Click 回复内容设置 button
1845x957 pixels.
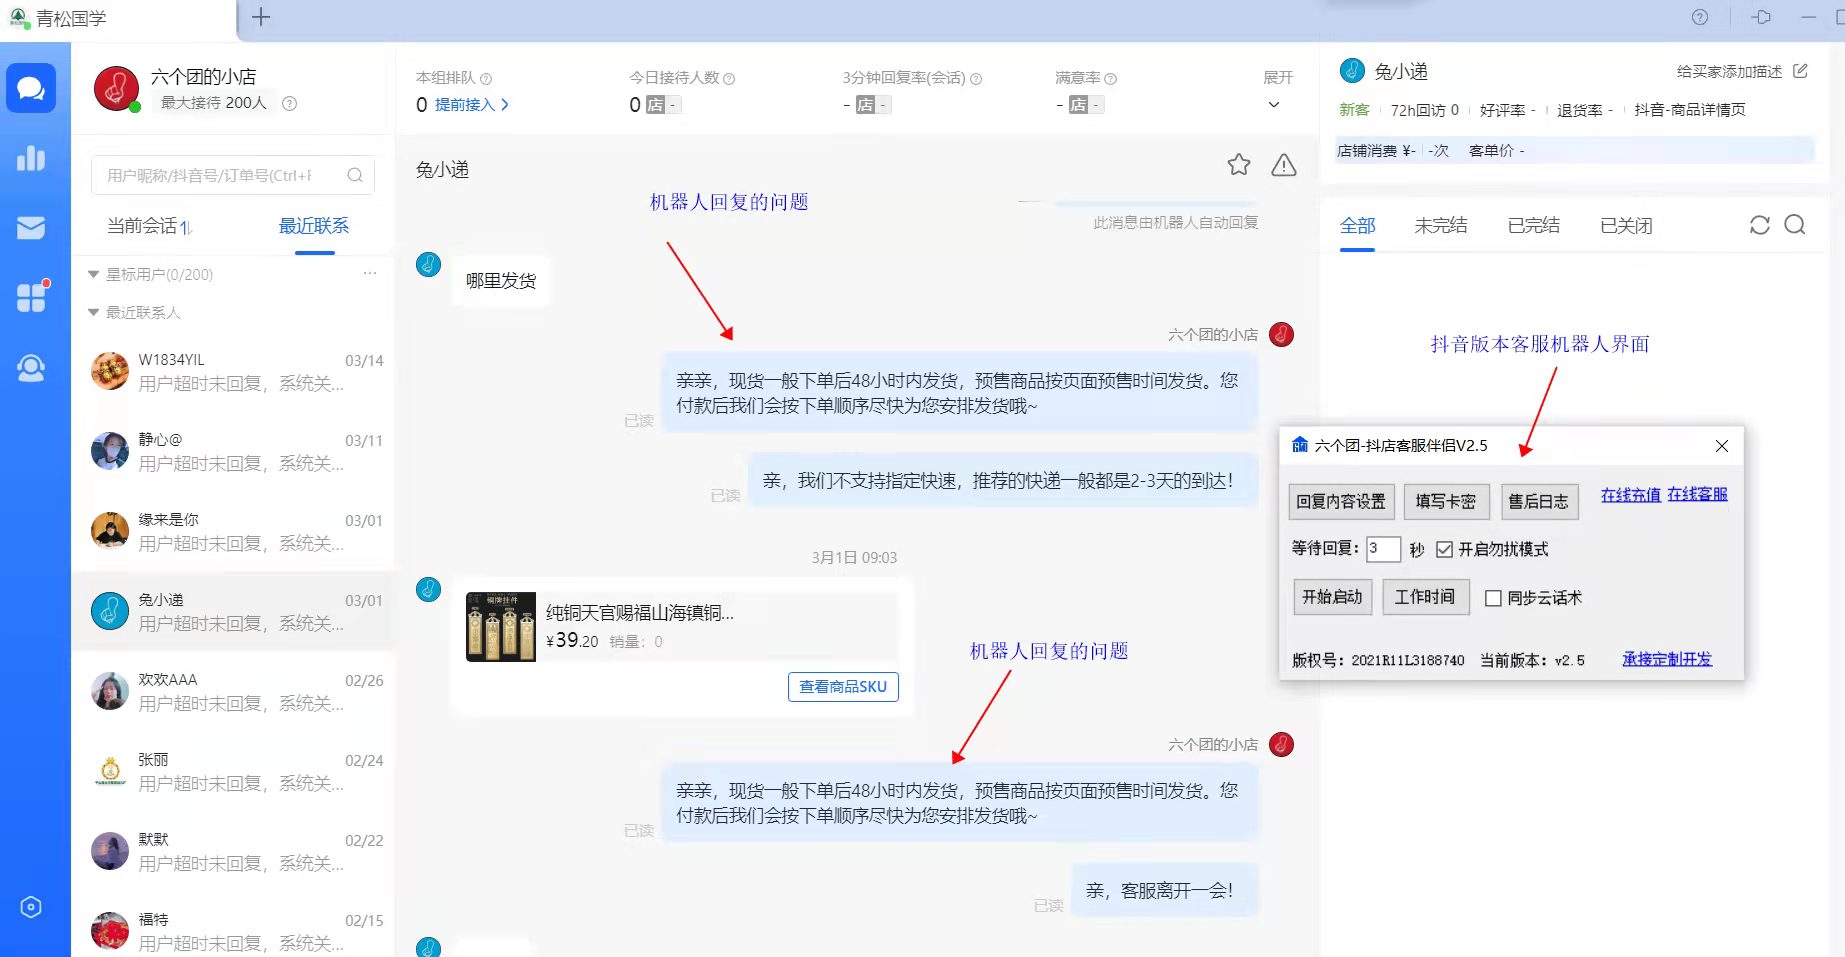pos(1341,502)
